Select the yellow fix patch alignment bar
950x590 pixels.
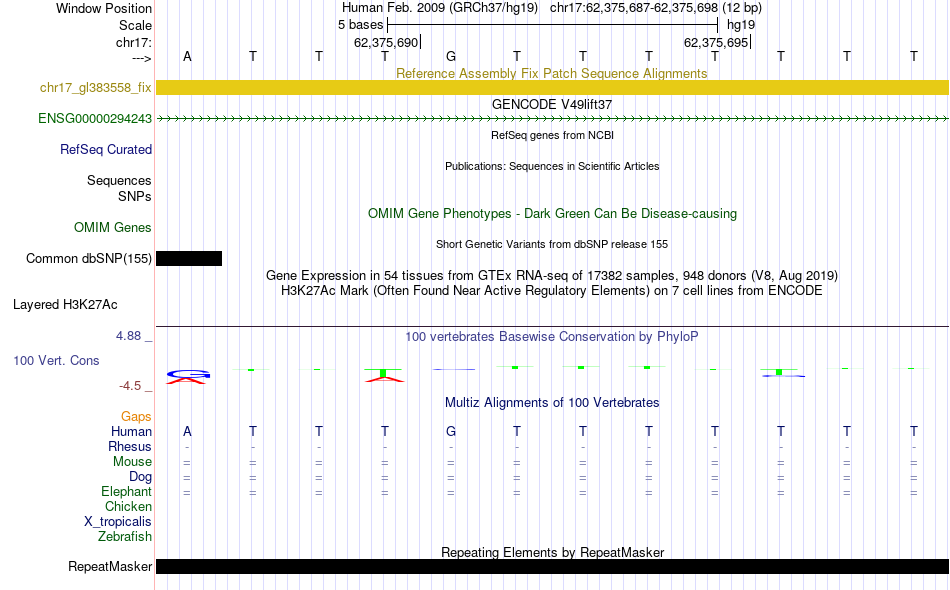point(552,87)
